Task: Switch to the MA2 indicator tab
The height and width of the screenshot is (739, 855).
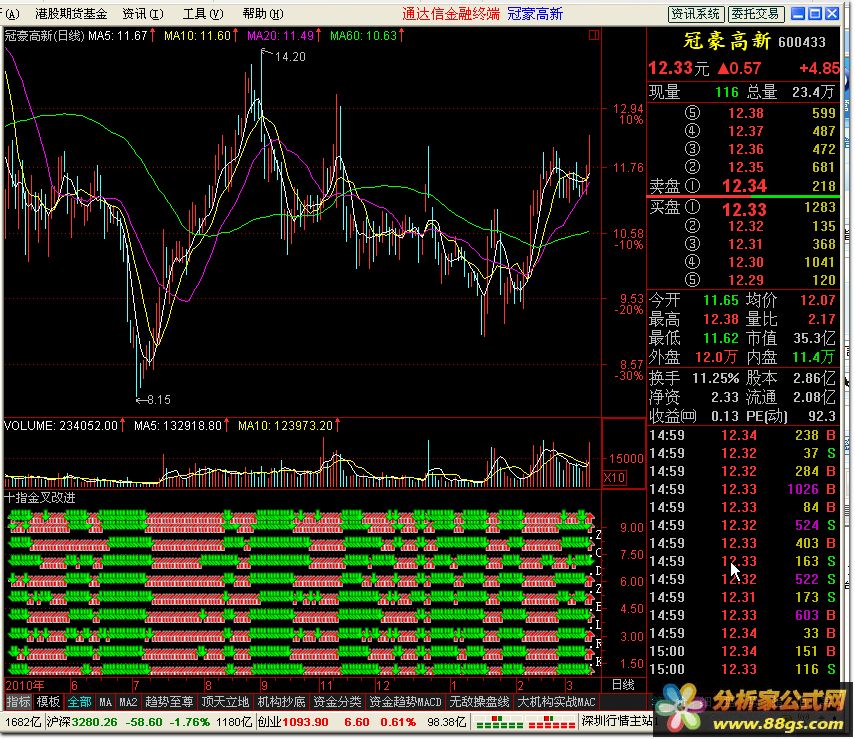Action: pyautogui.click(x=128, y=702)
